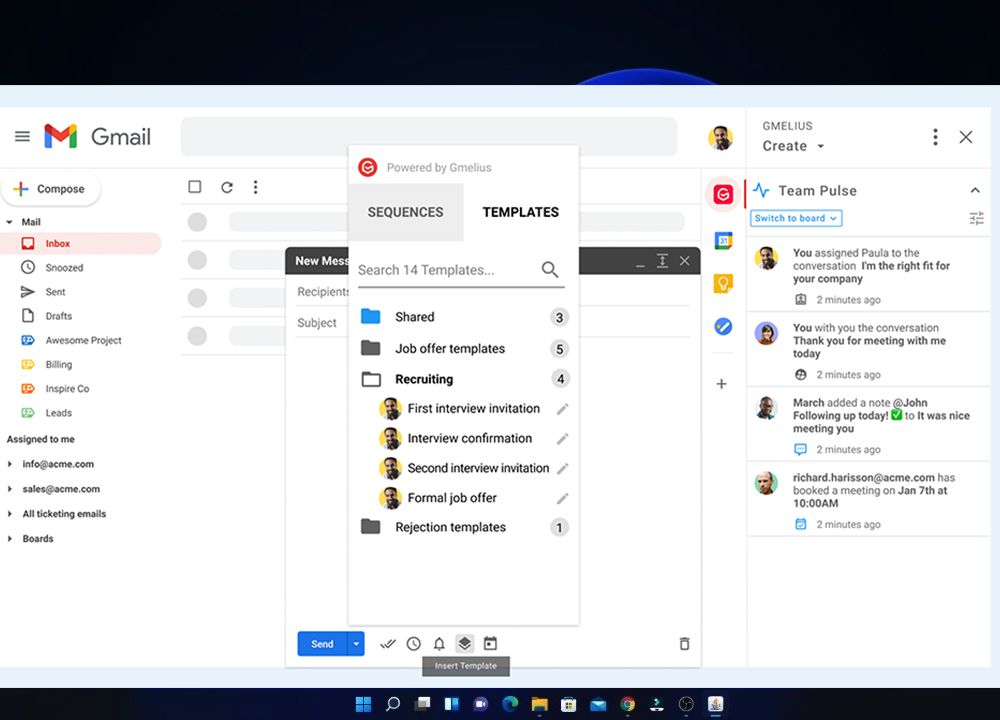Open Google Calendar in the side panel
This screenshot has width=1000, height=720.
[x=723, y=241]
